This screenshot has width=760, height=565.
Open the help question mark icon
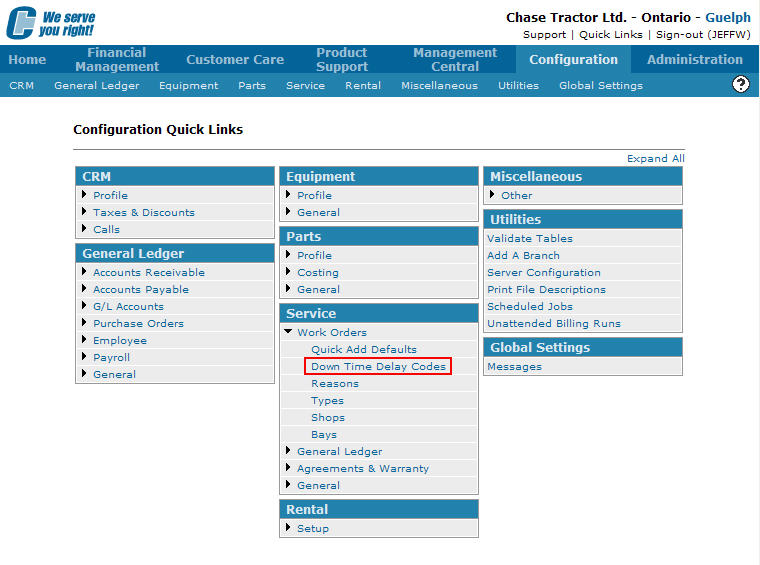(740, 84)
